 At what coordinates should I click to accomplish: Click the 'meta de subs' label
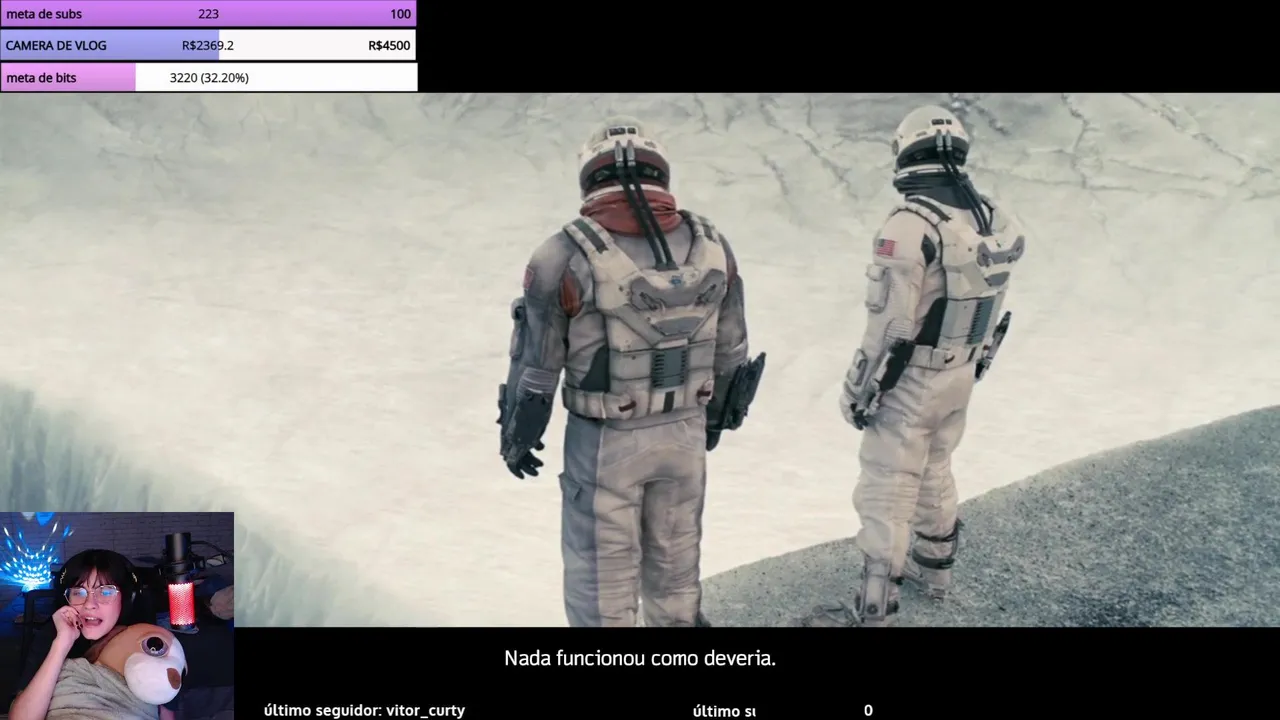(44, 14)
